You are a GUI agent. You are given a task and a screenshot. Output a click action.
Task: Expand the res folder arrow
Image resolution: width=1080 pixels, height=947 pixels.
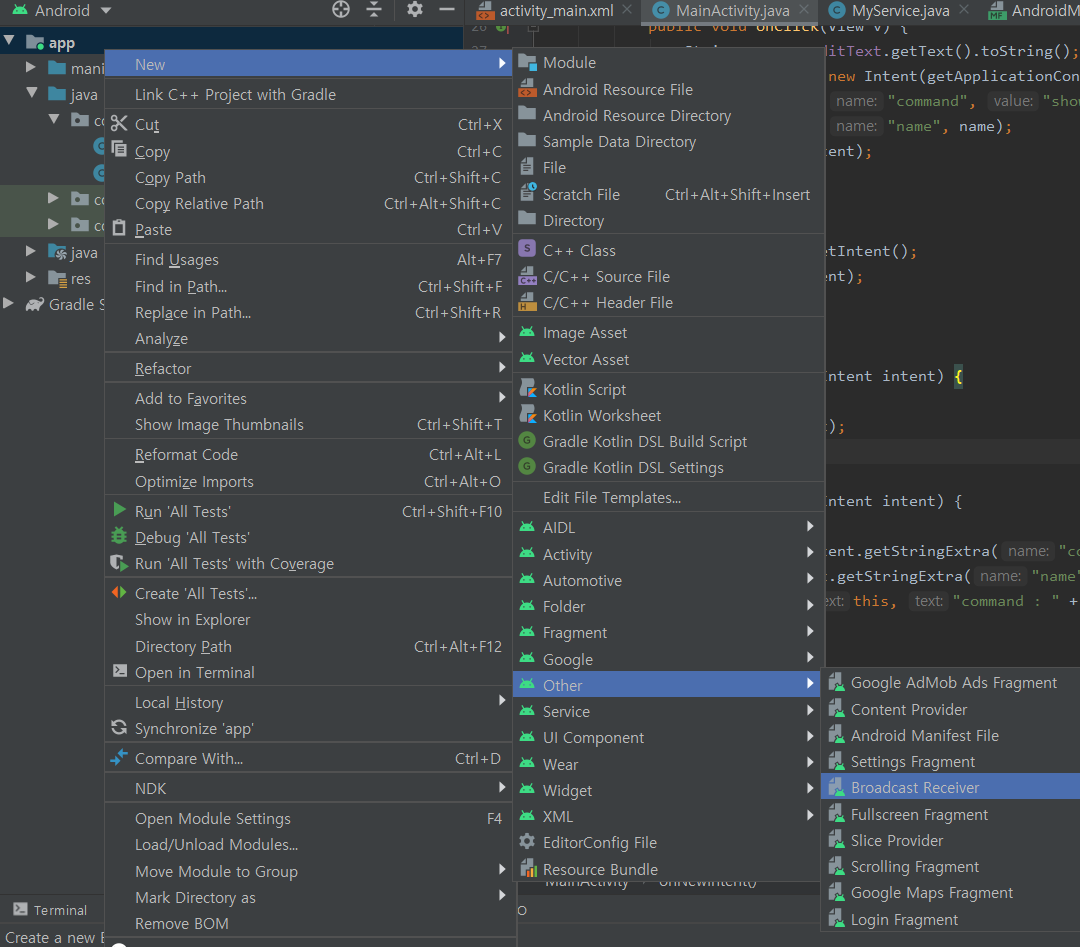click(x=30, y=277)
